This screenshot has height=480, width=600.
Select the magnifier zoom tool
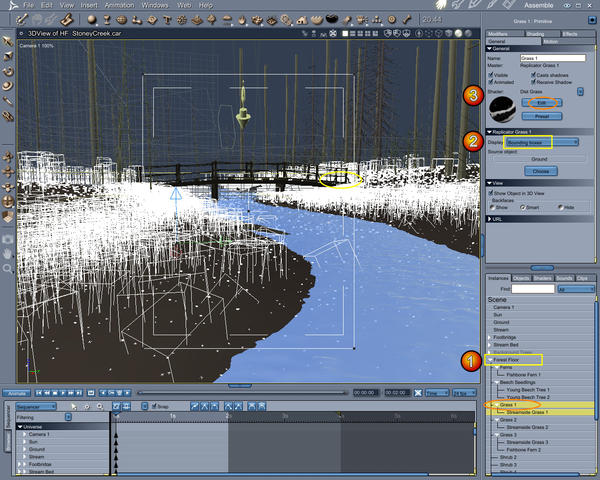coord(7,269)
